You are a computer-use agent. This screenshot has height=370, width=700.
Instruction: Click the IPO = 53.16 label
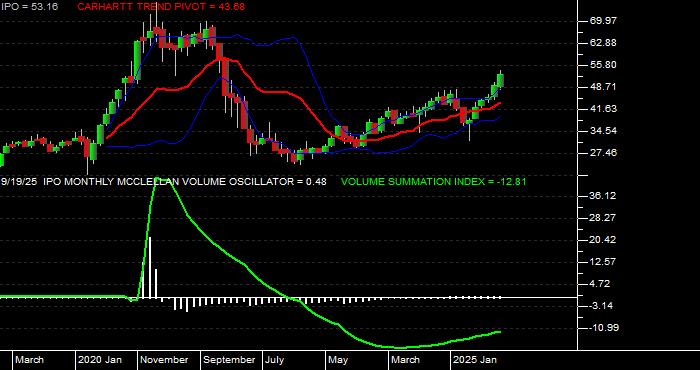[x=29, y=6]
